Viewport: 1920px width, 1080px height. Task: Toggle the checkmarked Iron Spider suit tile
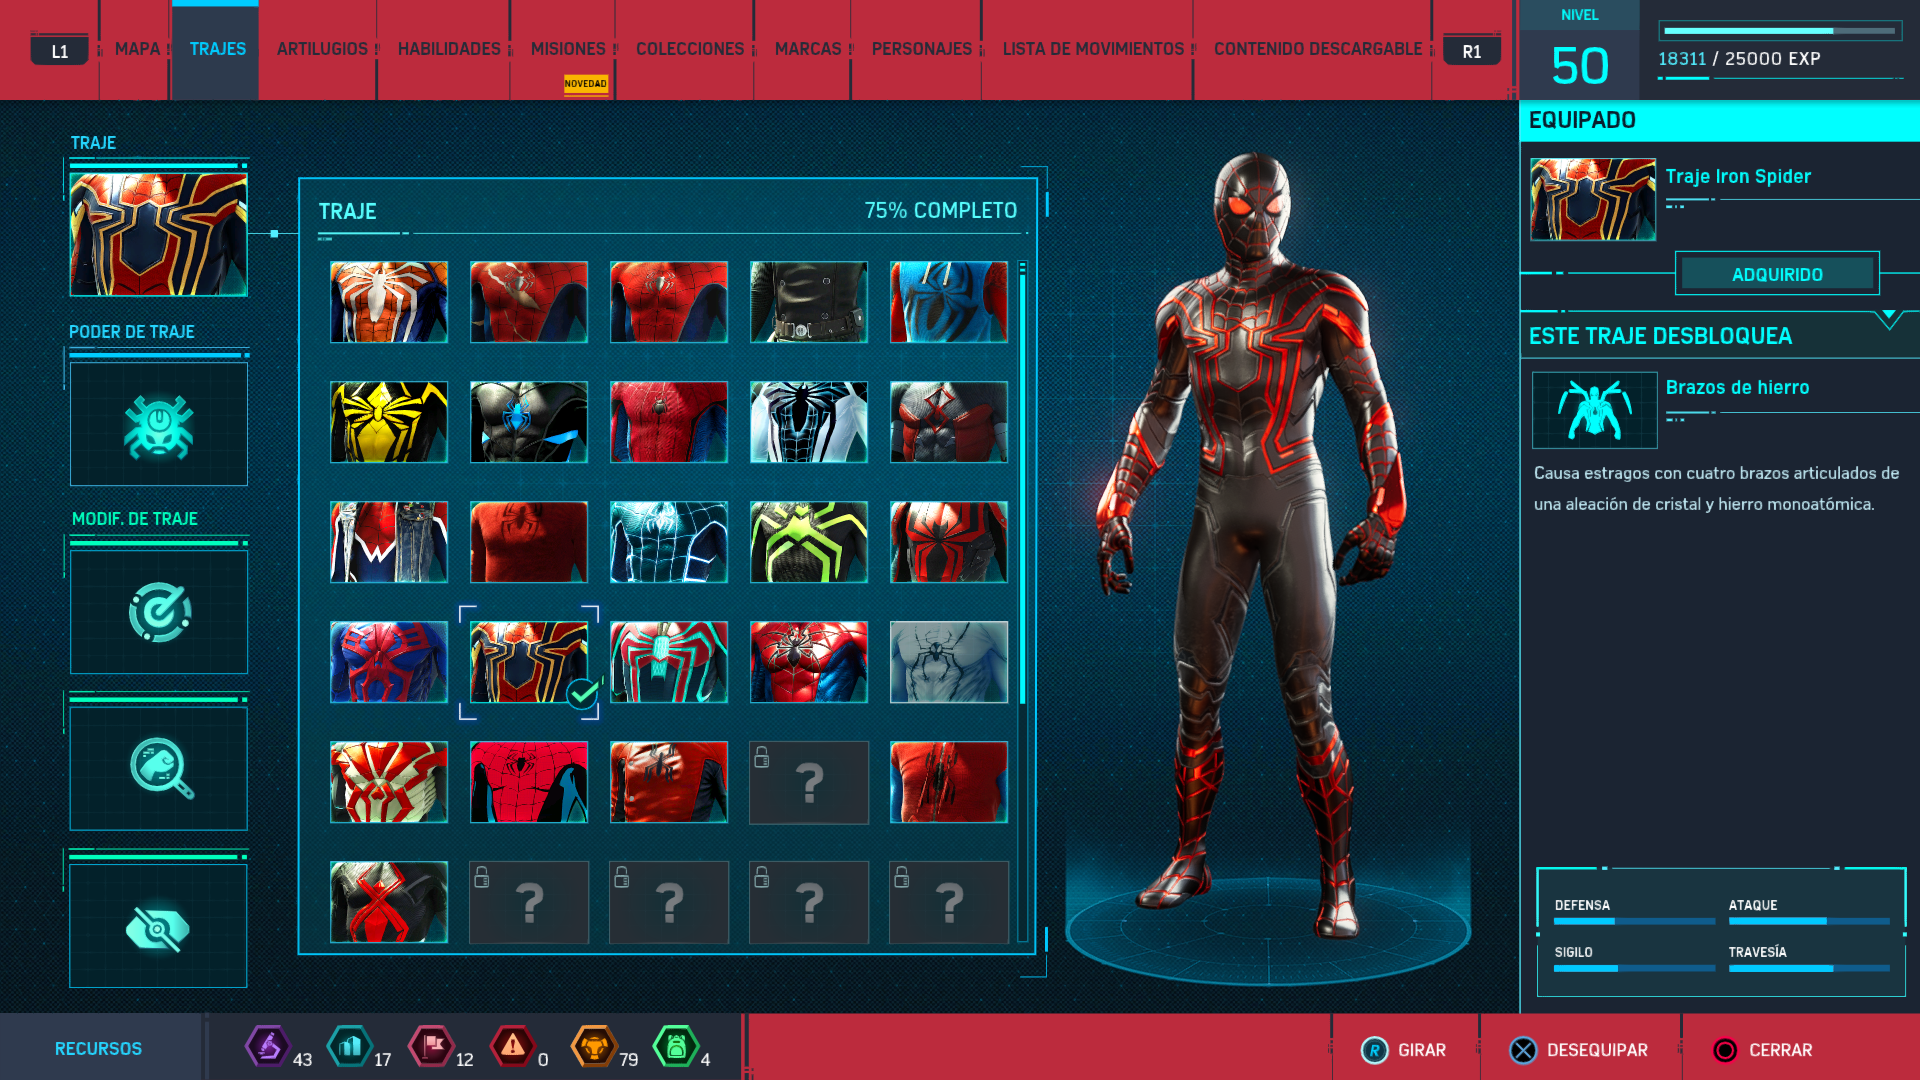[x=529, y=662]
